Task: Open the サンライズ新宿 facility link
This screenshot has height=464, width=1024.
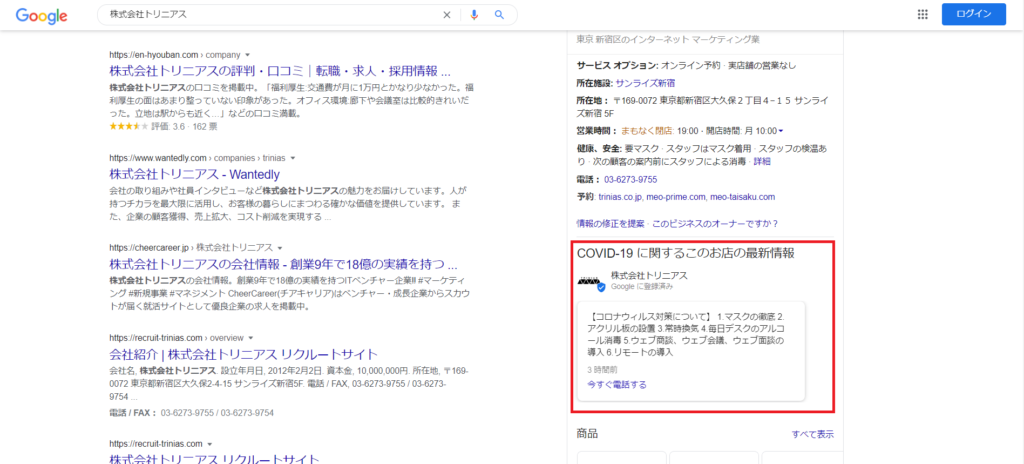Action: tap(645, 83)
